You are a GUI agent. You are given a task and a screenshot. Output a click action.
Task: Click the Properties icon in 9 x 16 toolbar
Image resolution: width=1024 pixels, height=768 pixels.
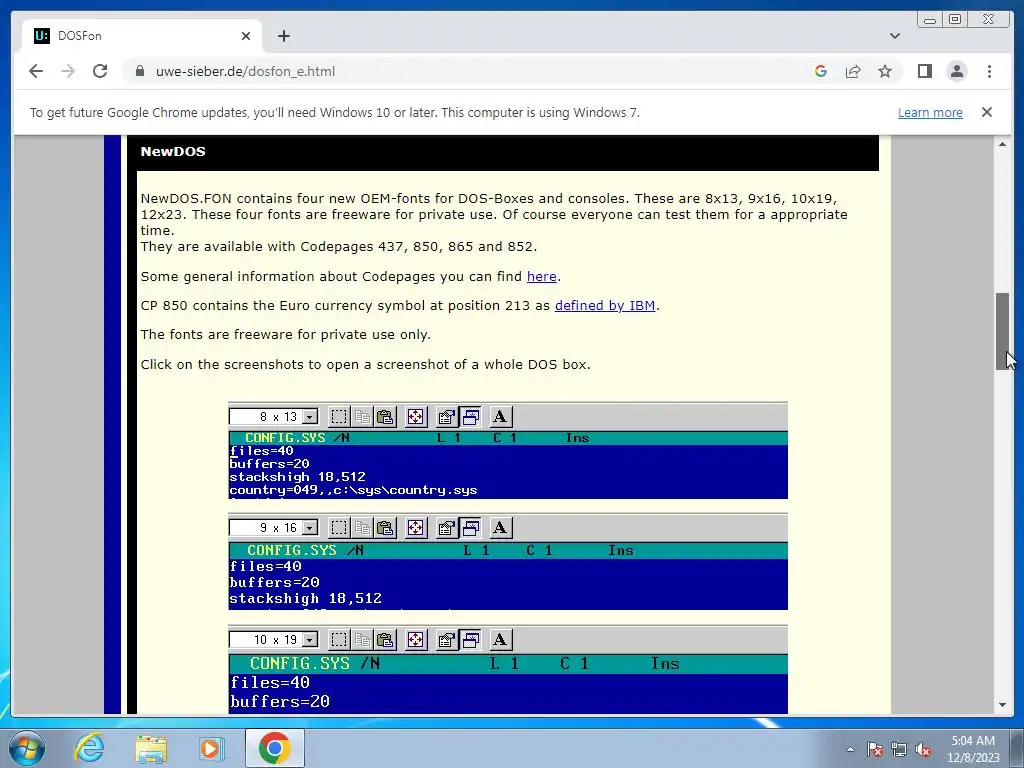(447, 528)
